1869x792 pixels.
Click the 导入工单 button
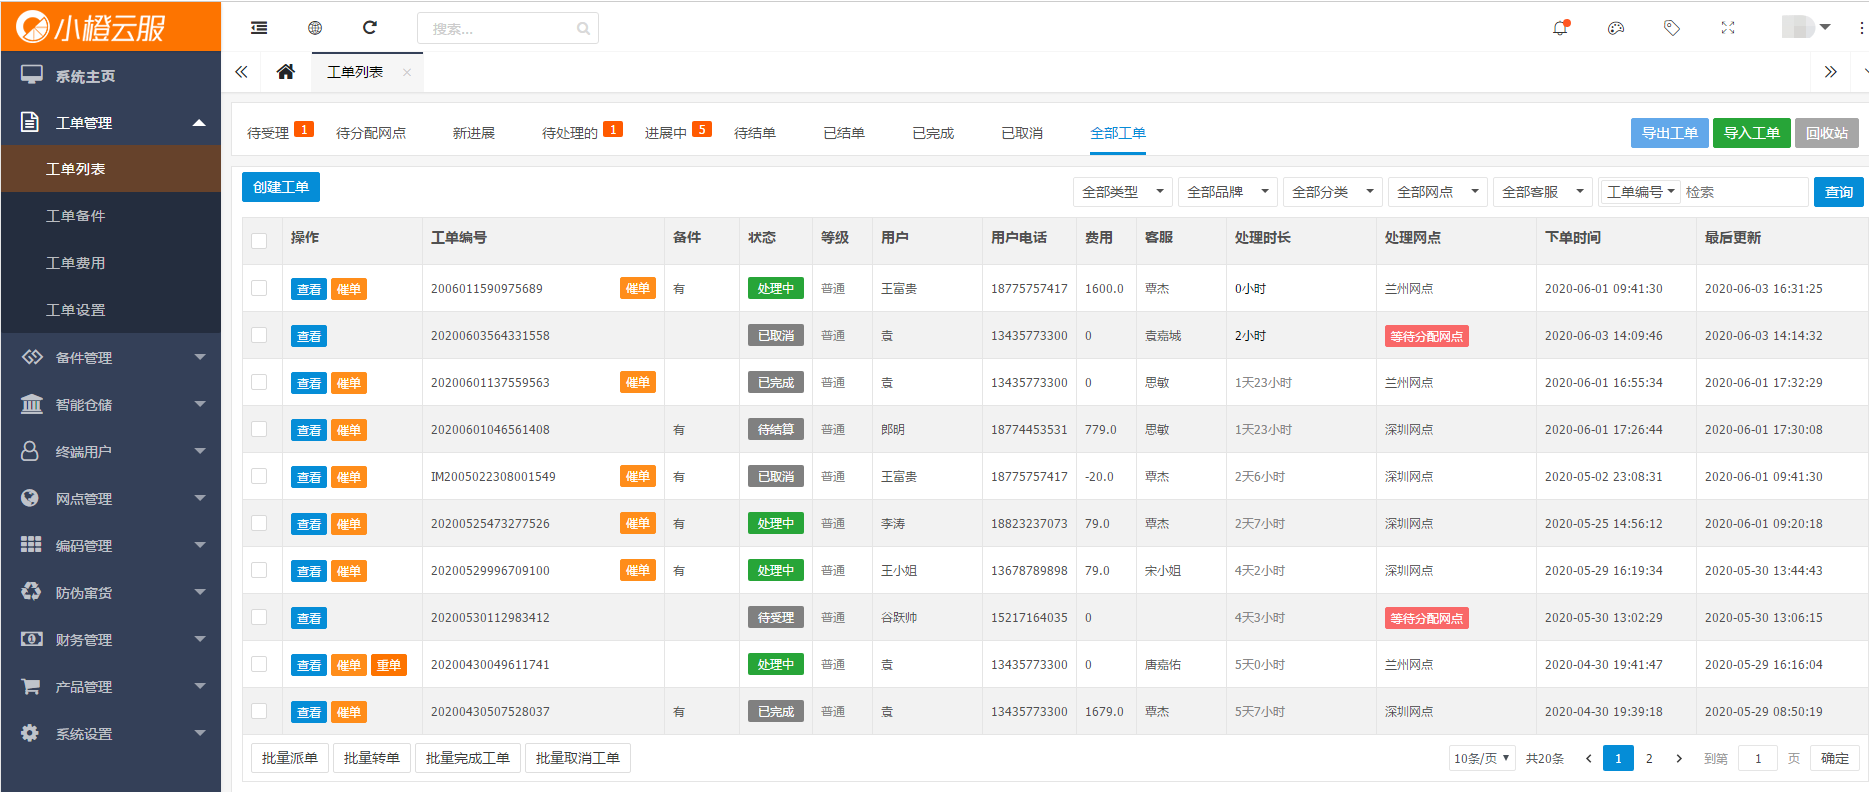coord(1752,133)
